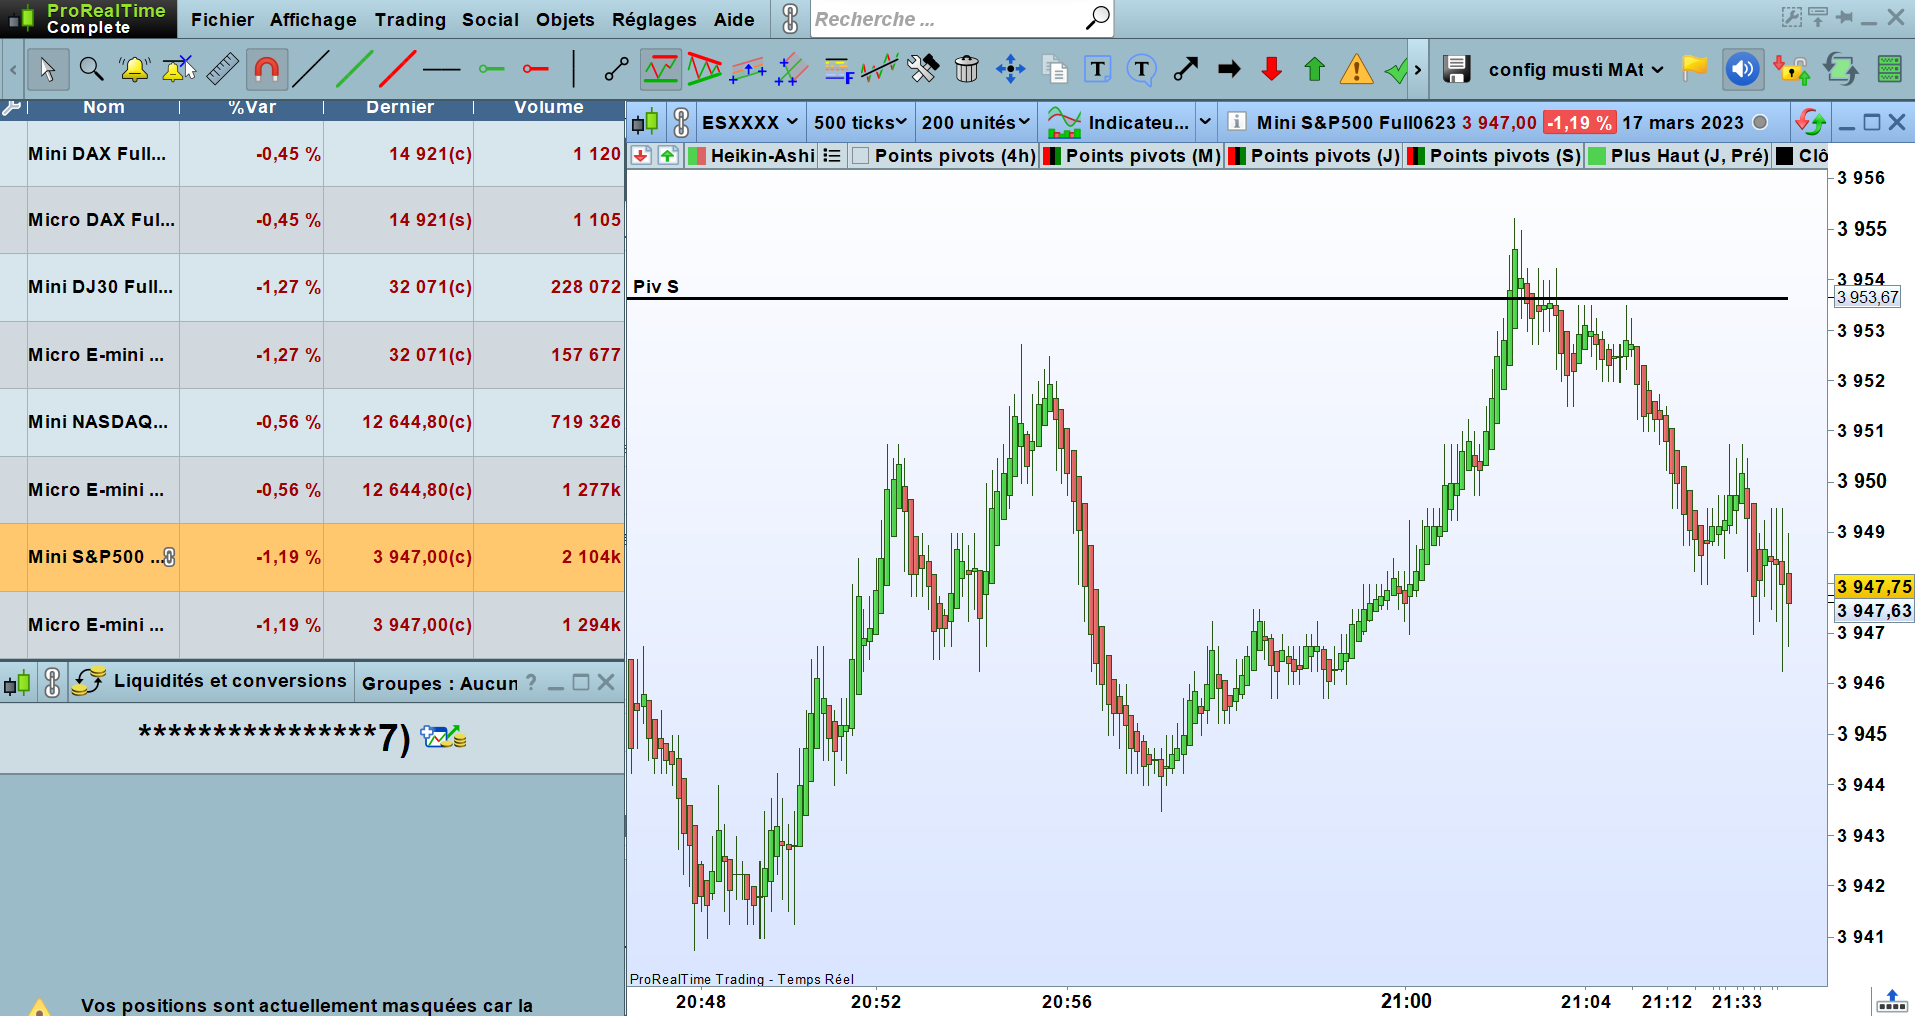Click the Plus Haut (J, Pré) label
Viewport: 1915px width, 1016px height.
pos(1689,156)
